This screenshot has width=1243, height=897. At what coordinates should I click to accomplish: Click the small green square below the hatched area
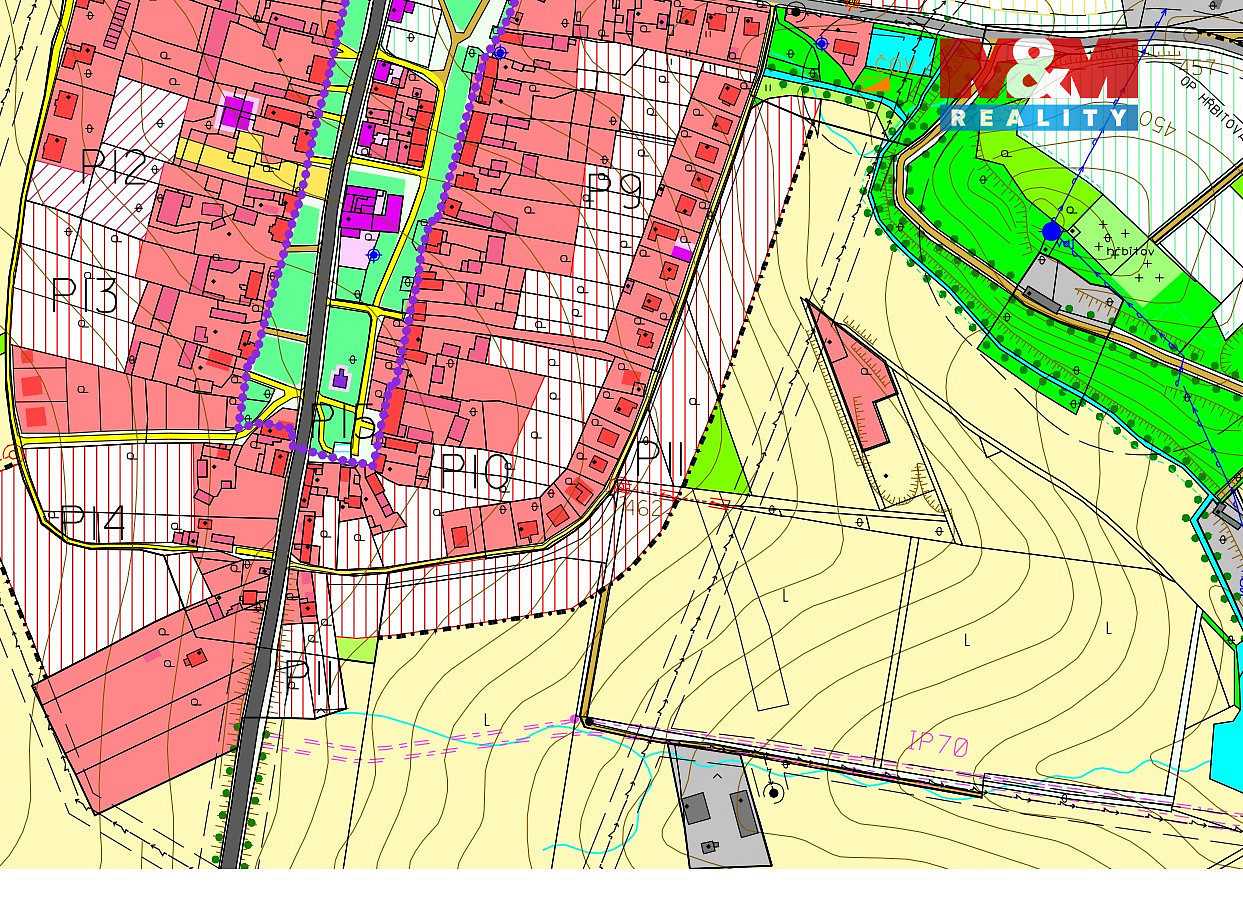tap(356, 648)
